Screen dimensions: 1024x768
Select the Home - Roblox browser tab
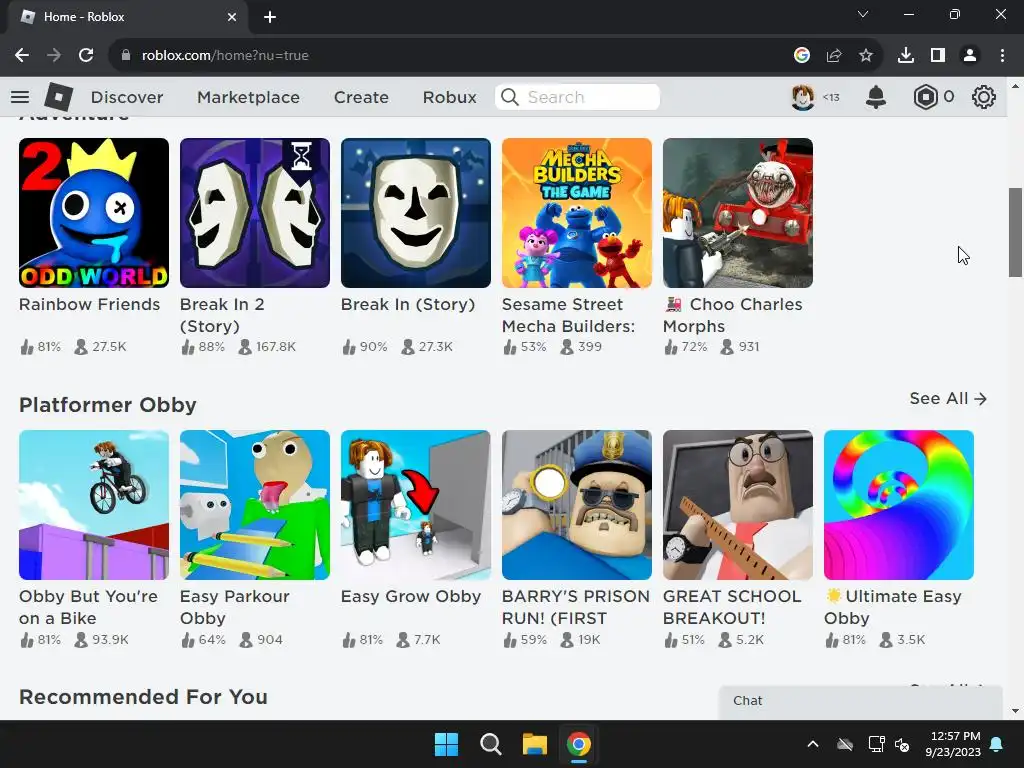point(127,17)
